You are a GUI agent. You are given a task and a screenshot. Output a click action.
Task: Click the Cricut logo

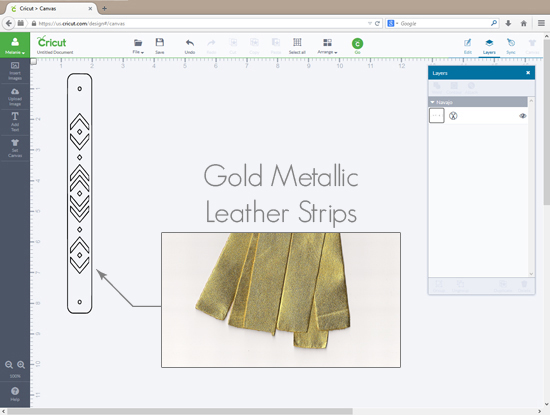[52, 42]
